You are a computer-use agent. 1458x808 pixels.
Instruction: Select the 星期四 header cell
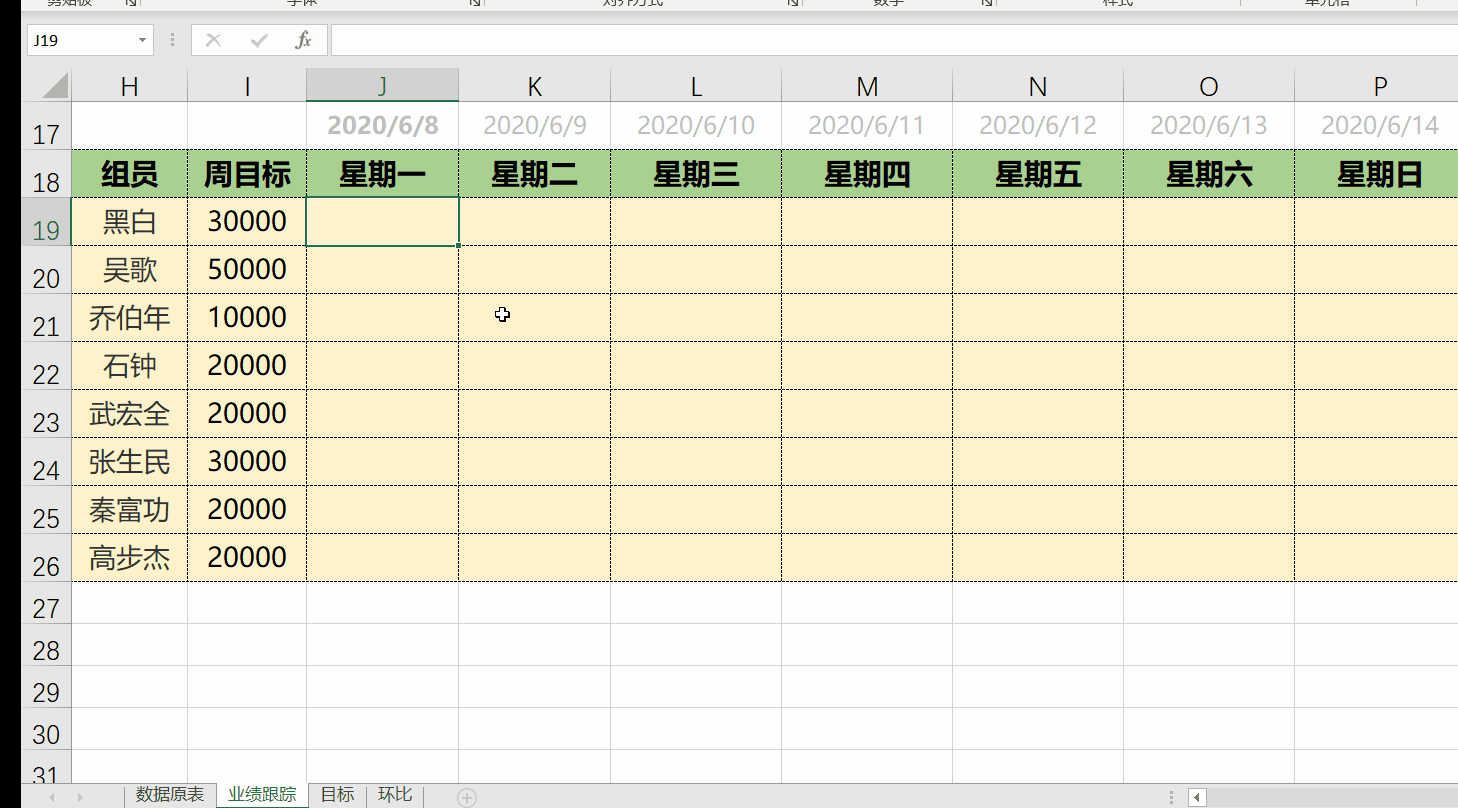[867, 174]
